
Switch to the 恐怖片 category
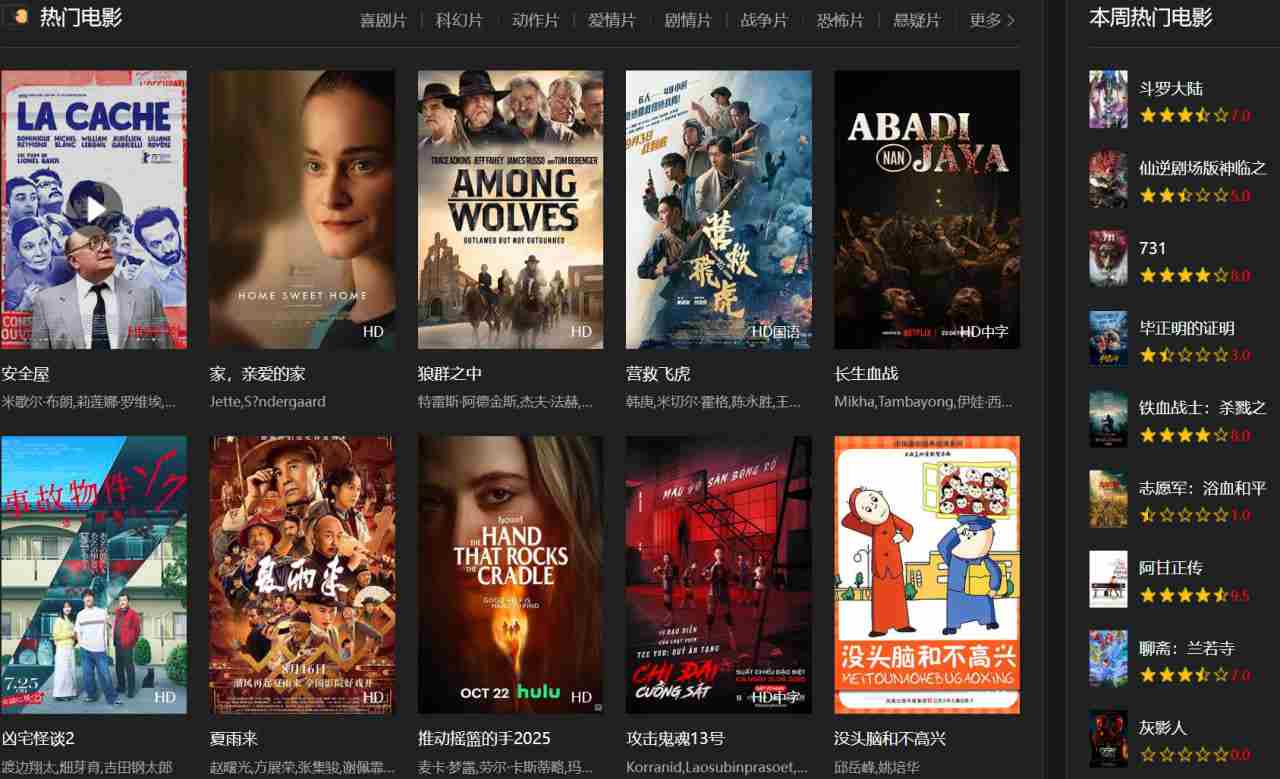tap(840, 20)
